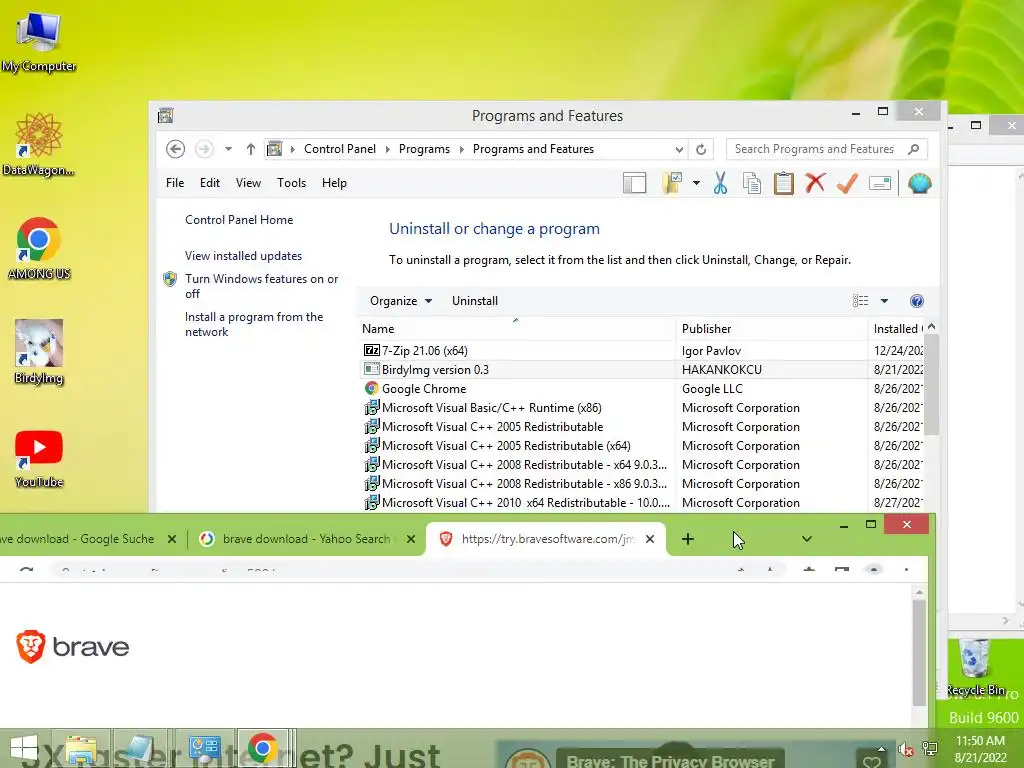1024x768 pixels.
Task: Open Windows Start button
Action: 24,748
